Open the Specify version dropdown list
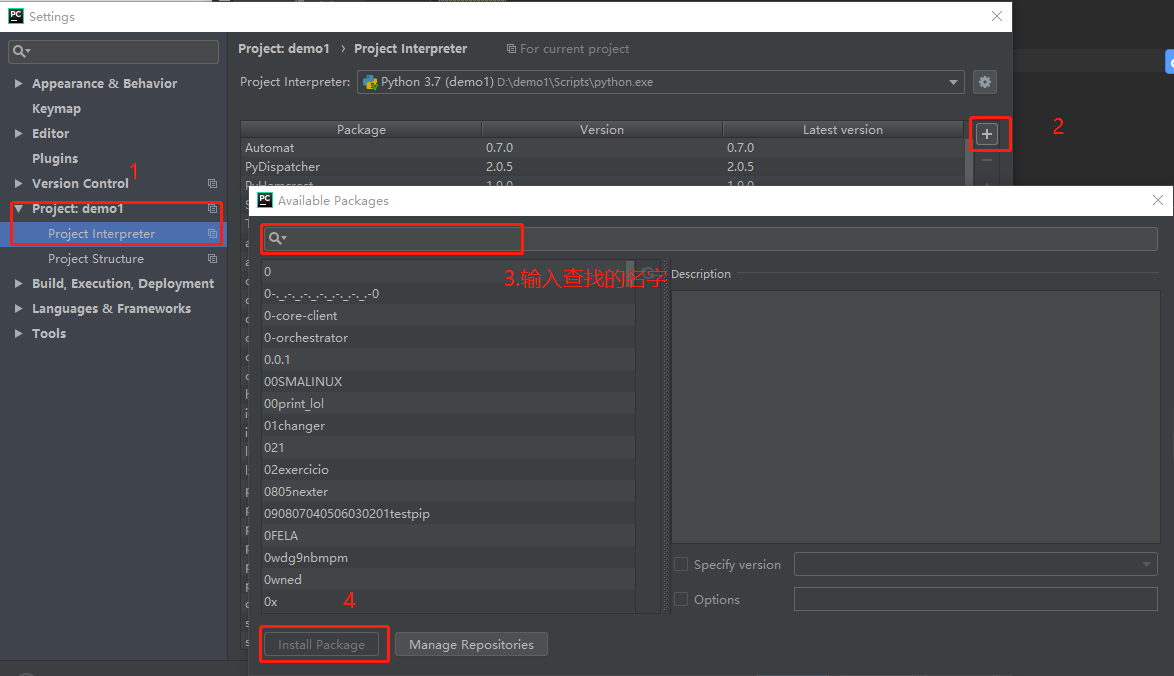1174x676 pixels. click(1146, 564)
